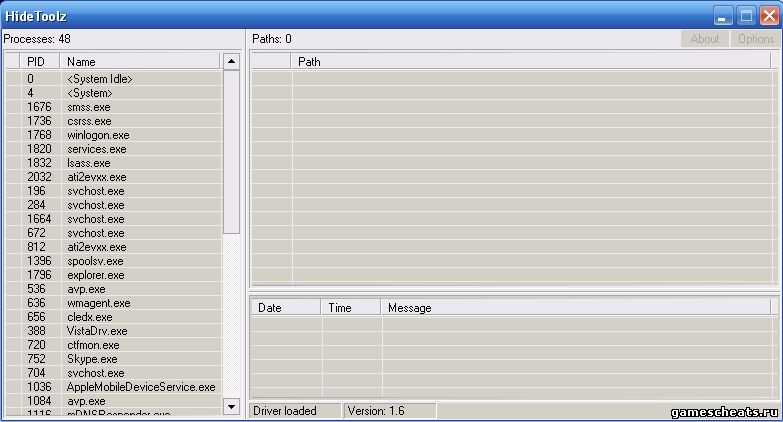This screenshot has width=783, height=422.
Task: Select the AppleMobileDeviceService.exe entry
Action: coord(140,387)
